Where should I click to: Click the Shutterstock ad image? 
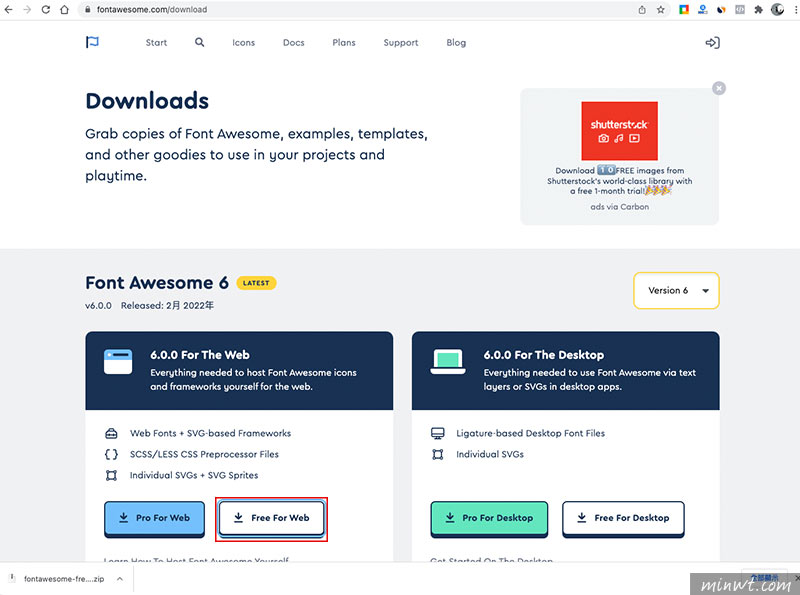(619, 131)
